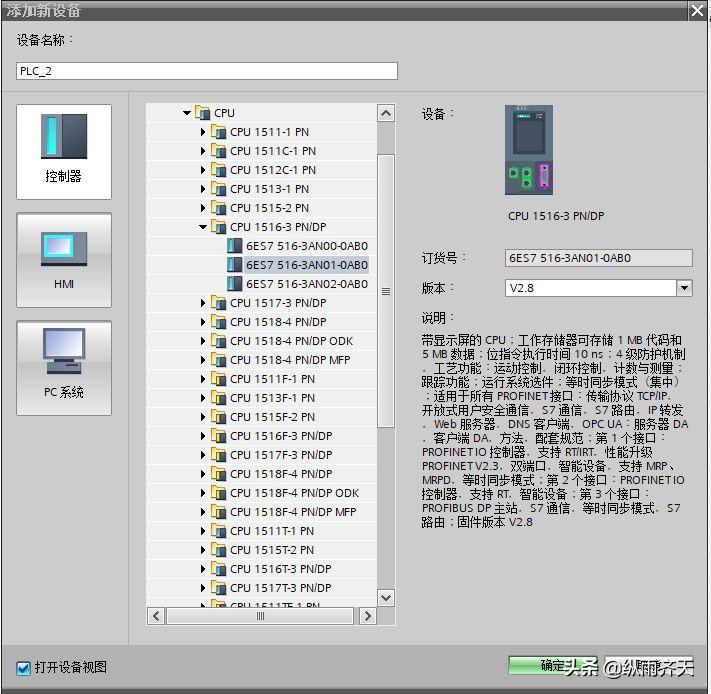Click the CPU 1511F-1 PN folder icon
This screenshot has height=694, width=711.
click(x=219, y=379)
